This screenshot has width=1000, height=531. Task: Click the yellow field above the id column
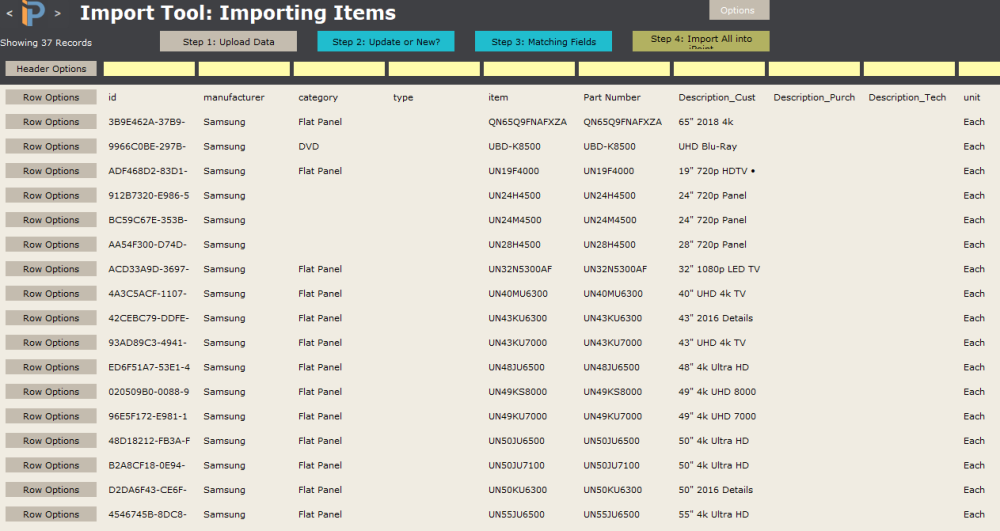point(149,69)
